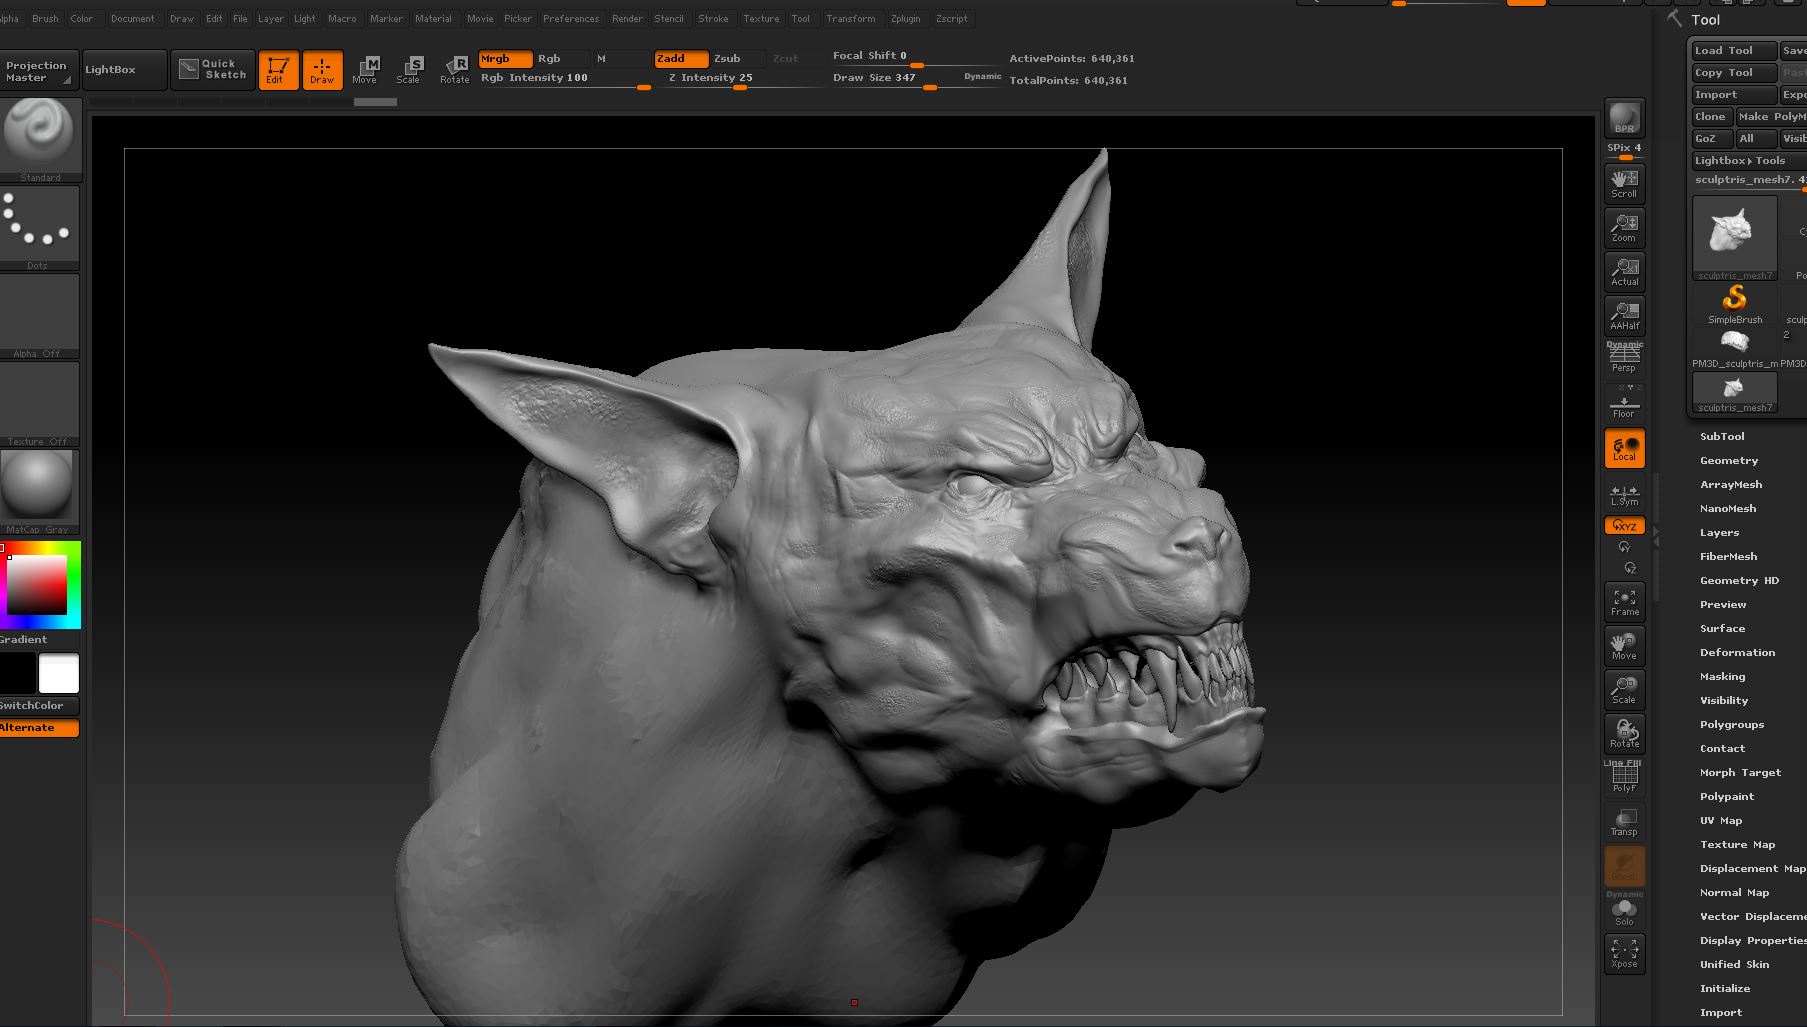Toggle Transp transparency mode
The width and height of the screenshot is (1807, 1027).
pyautogui.click(x=1624, y=822)
